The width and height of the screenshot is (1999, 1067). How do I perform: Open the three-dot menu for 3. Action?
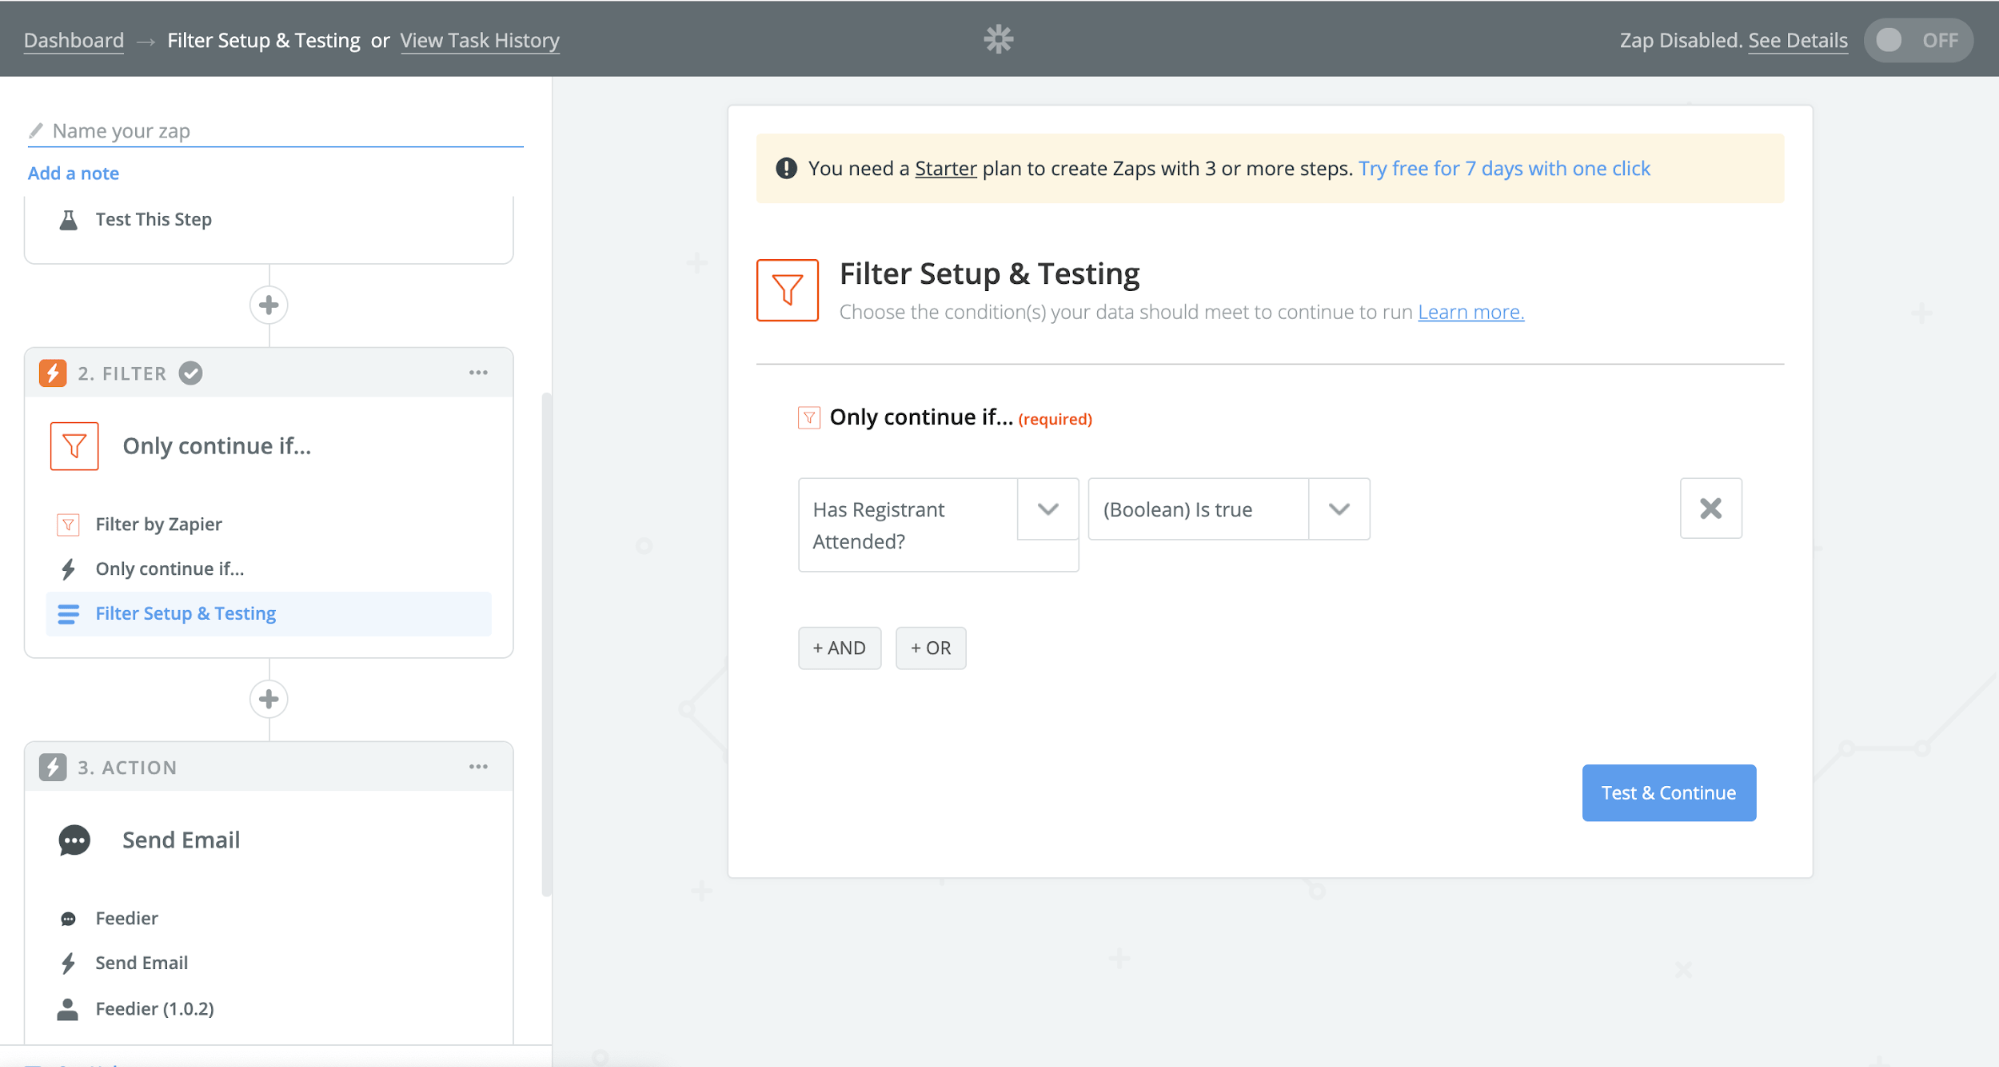pyautogui.click(x=478, y=767)
